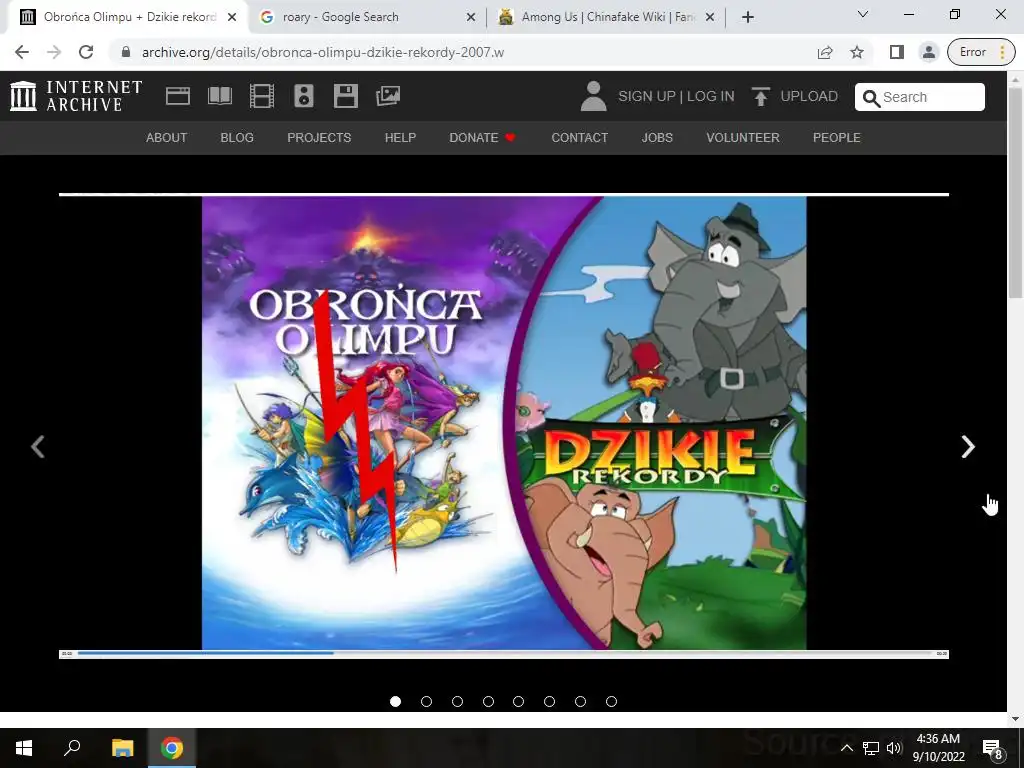Open the PROJECTS menu item
This screenshot has width=1024, height=768.
pos(319,138)
